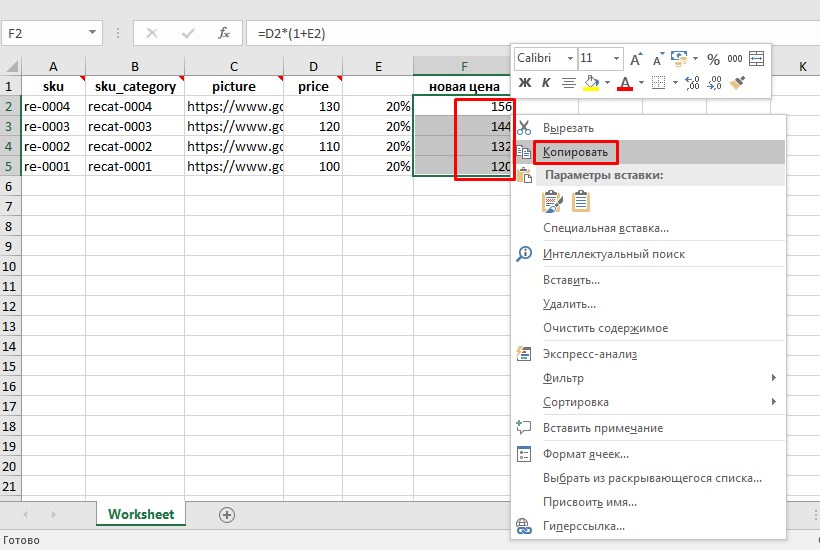Switch to the Worksheet sheet tab

141,514
